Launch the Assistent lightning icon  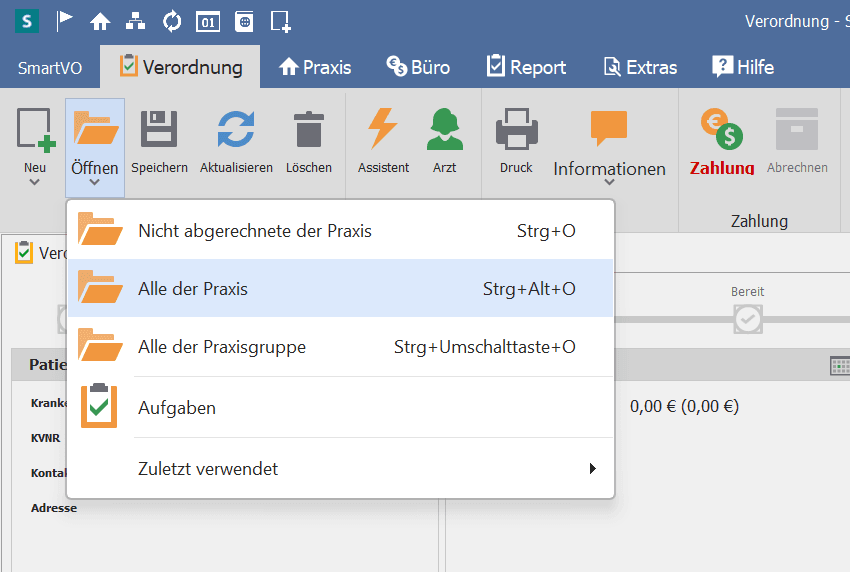(383, 128)
